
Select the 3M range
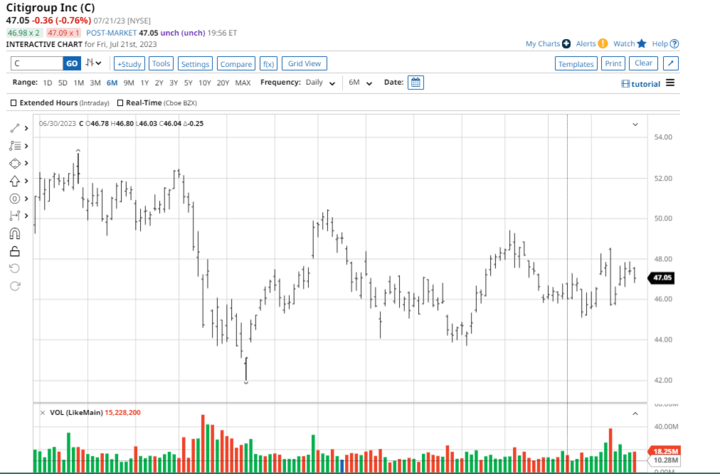(x=95, y=83)
